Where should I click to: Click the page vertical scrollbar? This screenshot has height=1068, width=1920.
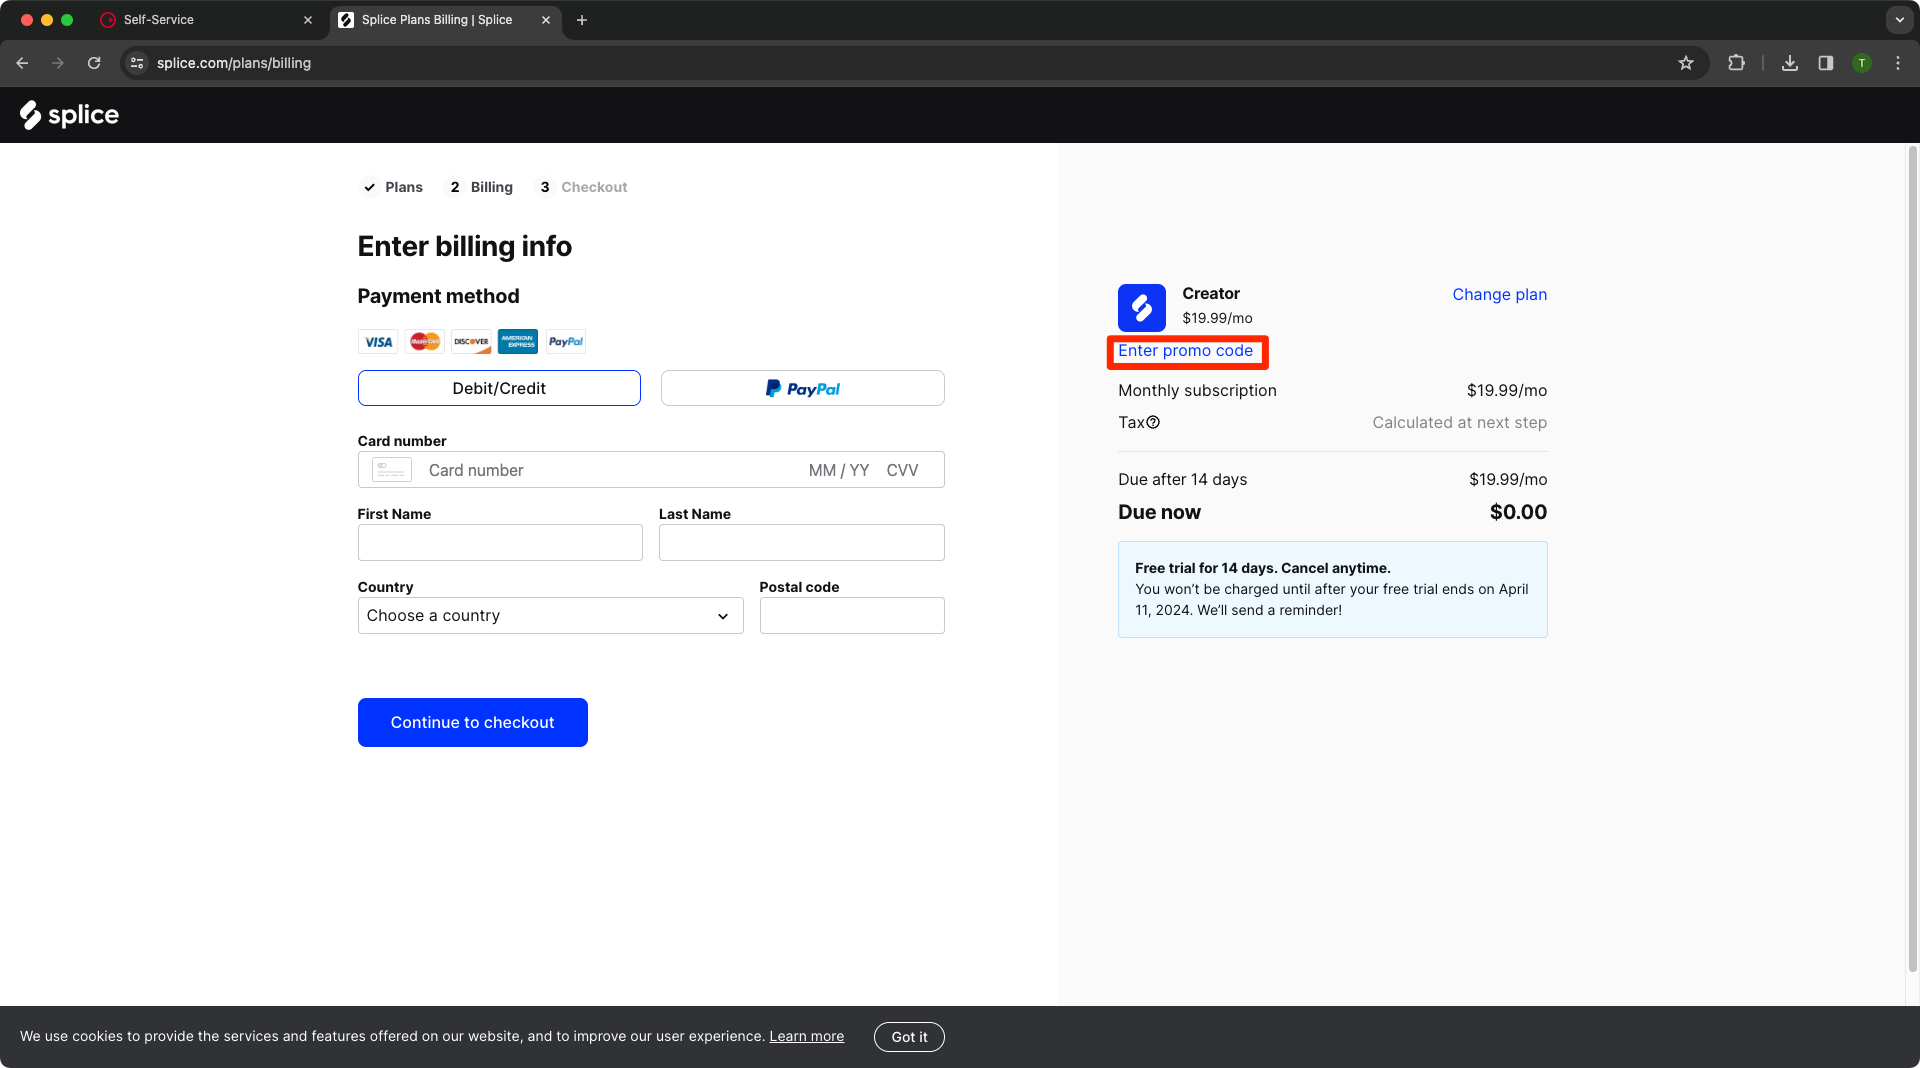tap(1912, 560)
